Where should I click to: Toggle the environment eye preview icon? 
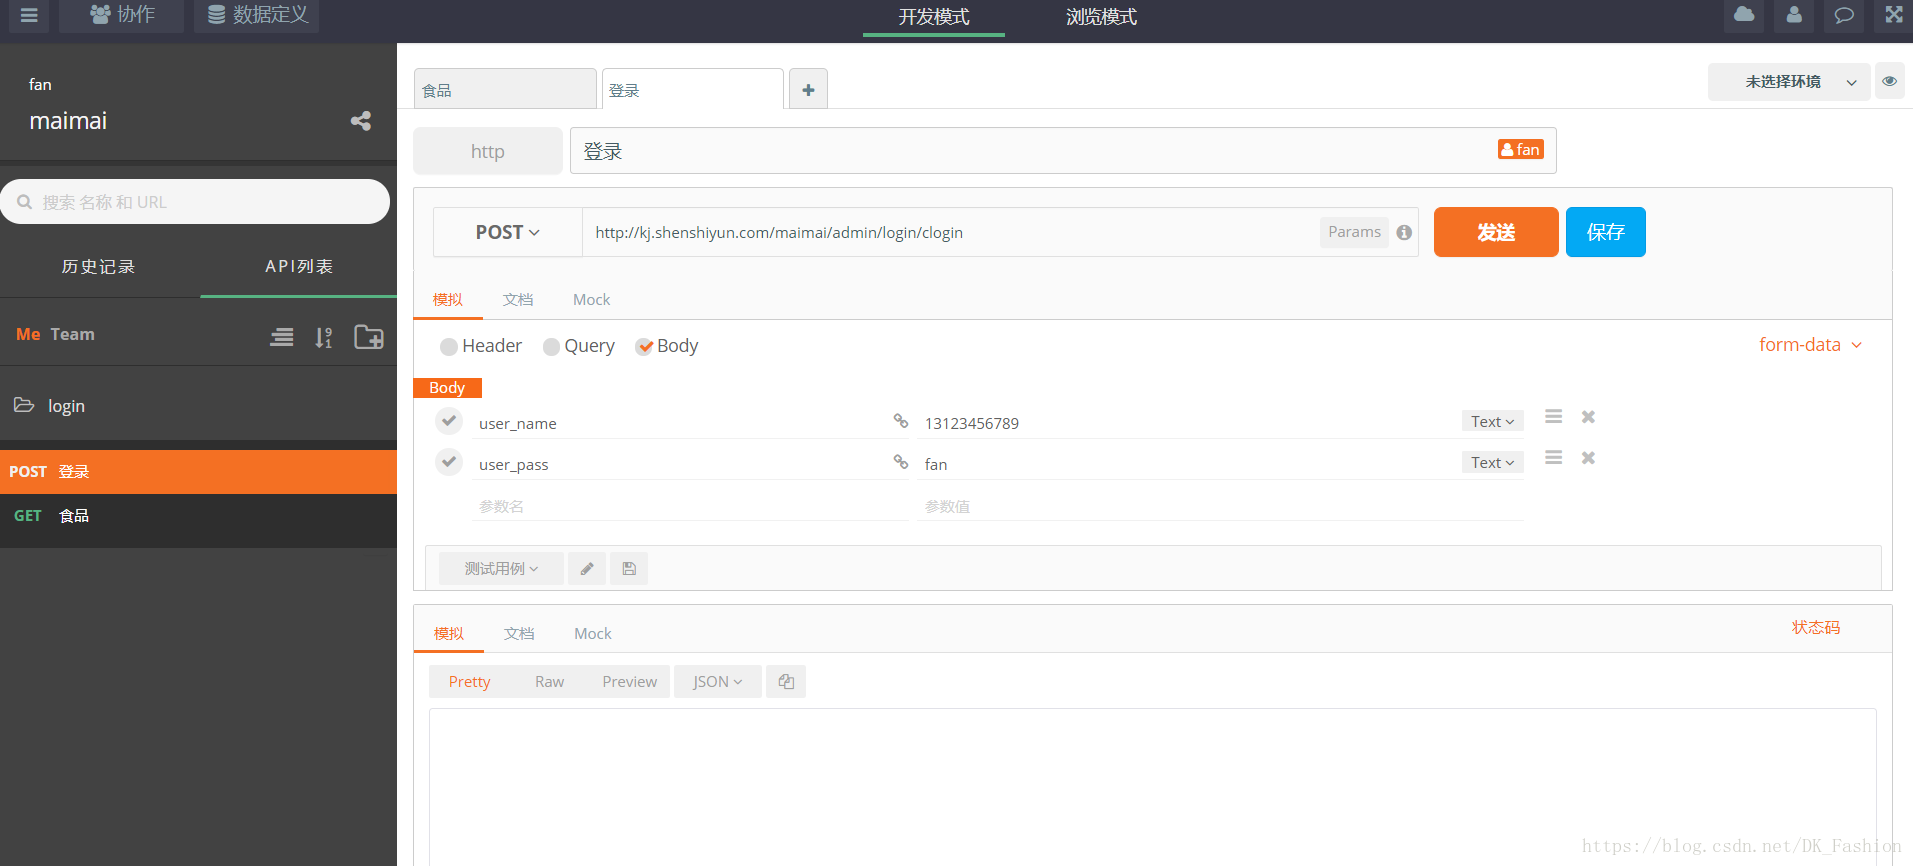click(1889, 81)
